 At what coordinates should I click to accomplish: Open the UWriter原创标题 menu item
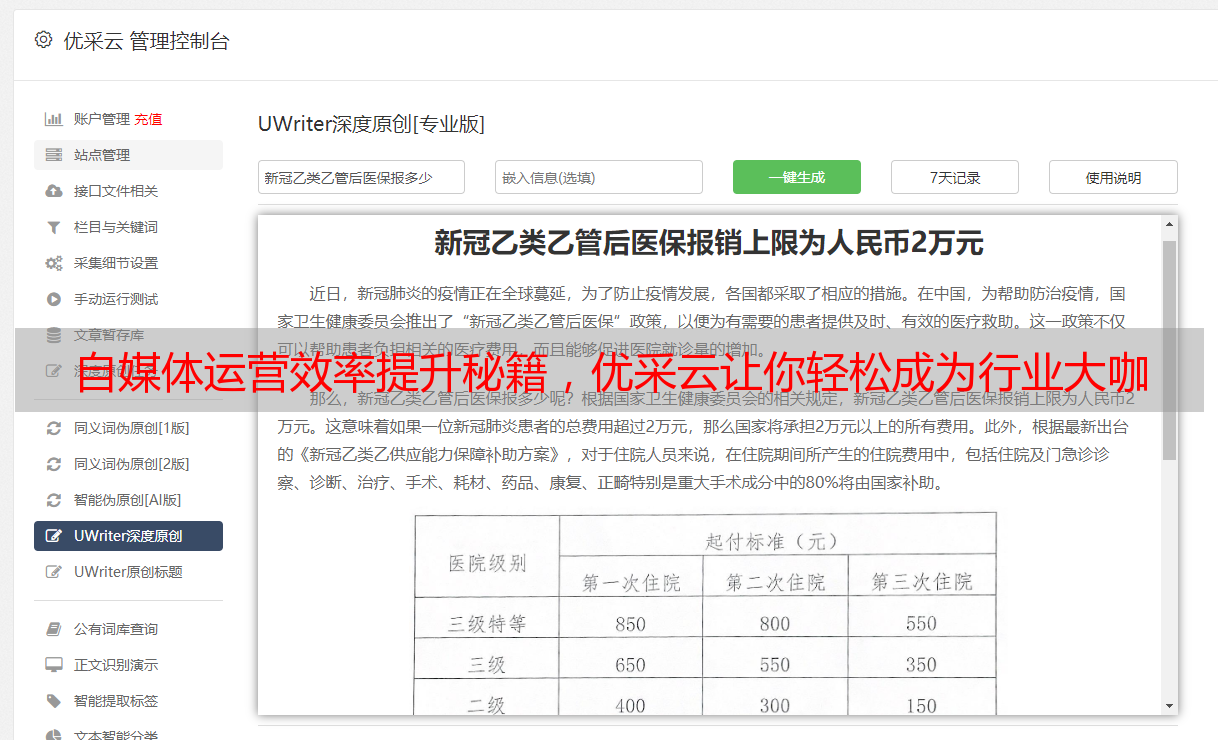[128, 572]
